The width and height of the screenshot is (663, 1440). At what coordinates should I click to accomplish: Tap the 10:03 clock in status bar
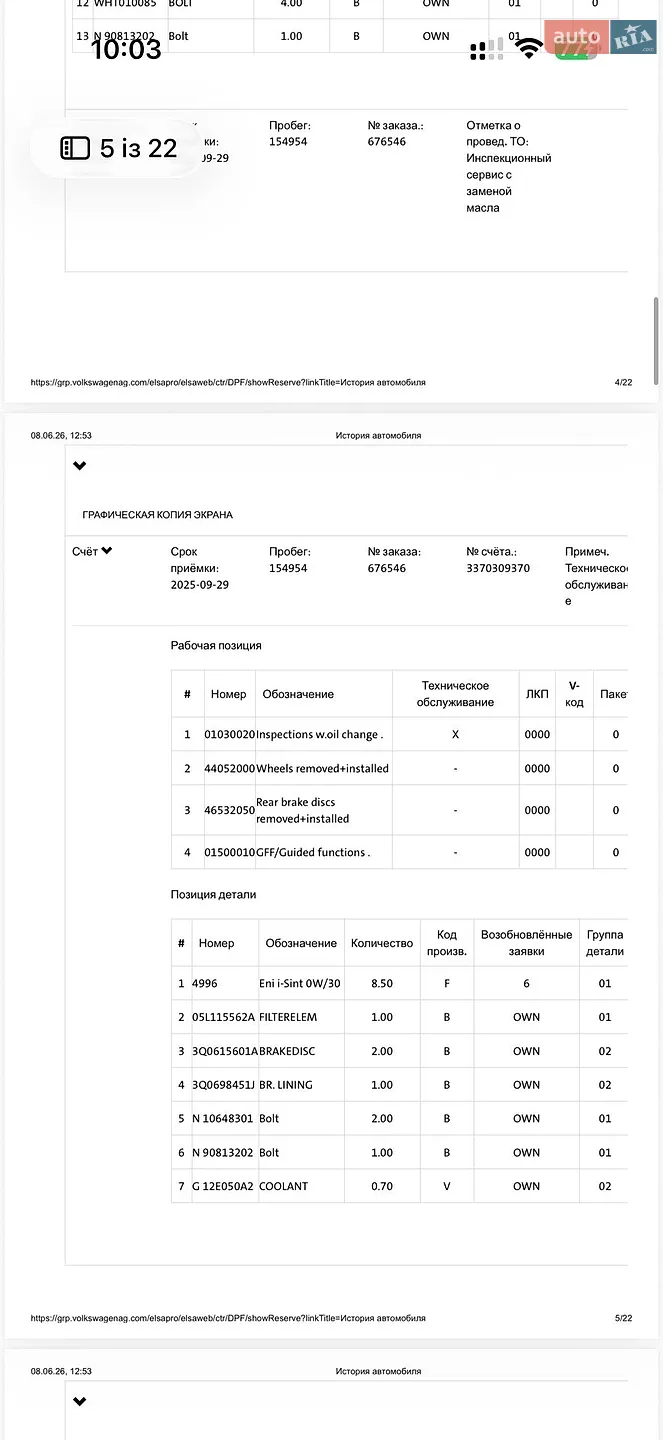coord(126,49)
